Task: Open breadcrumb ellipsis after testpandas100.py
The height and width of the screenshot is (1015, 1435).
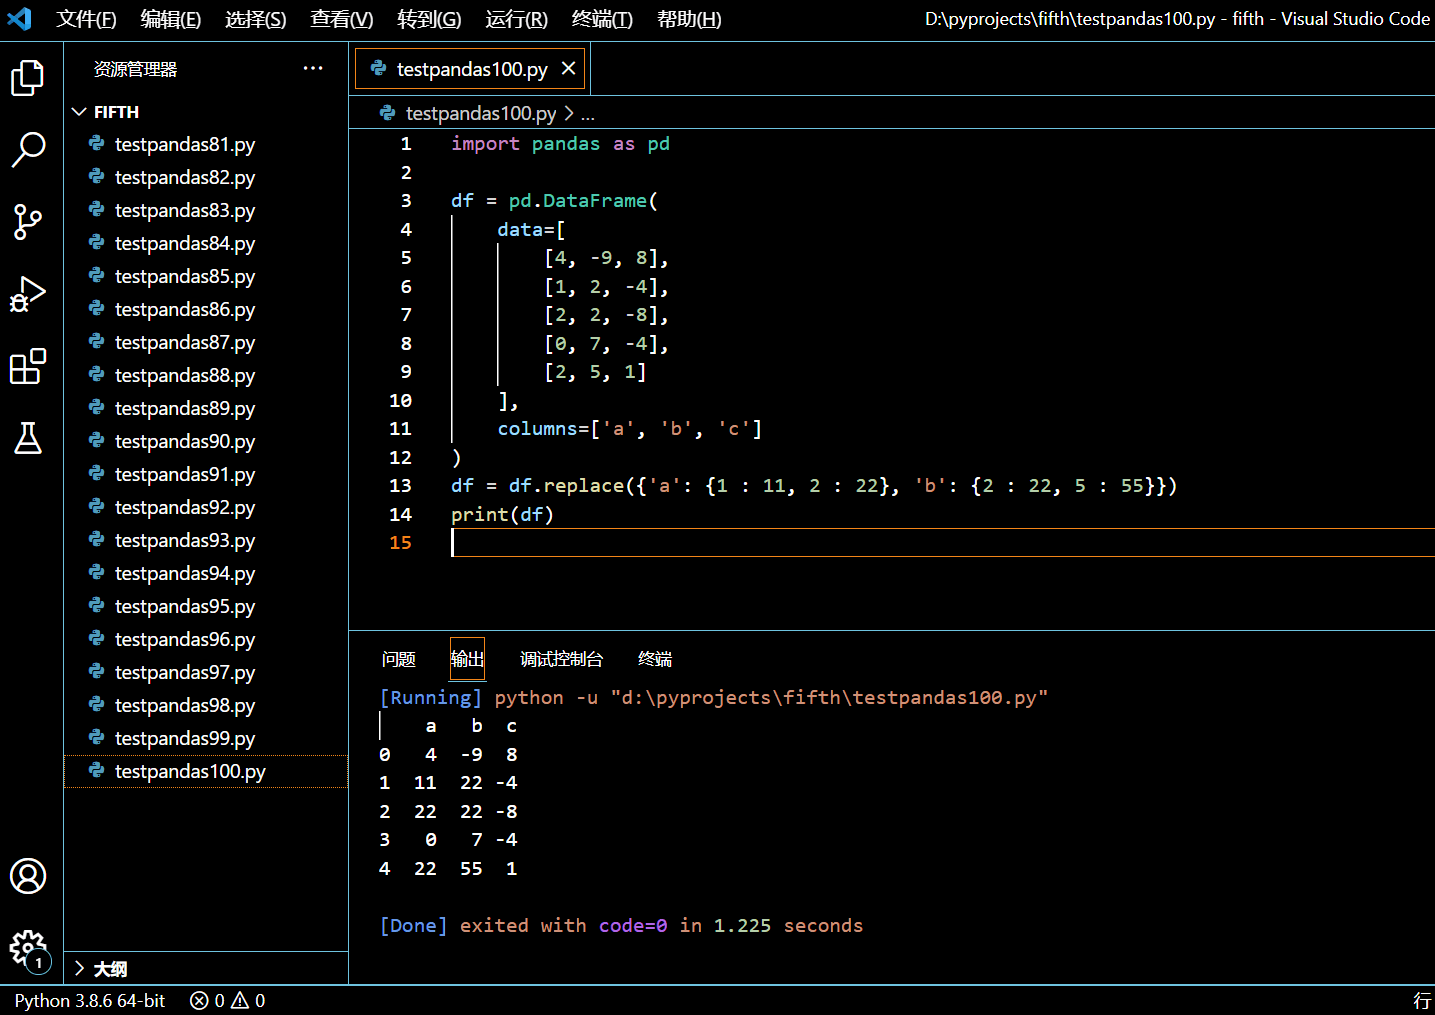Action: (x=588, y=113)
